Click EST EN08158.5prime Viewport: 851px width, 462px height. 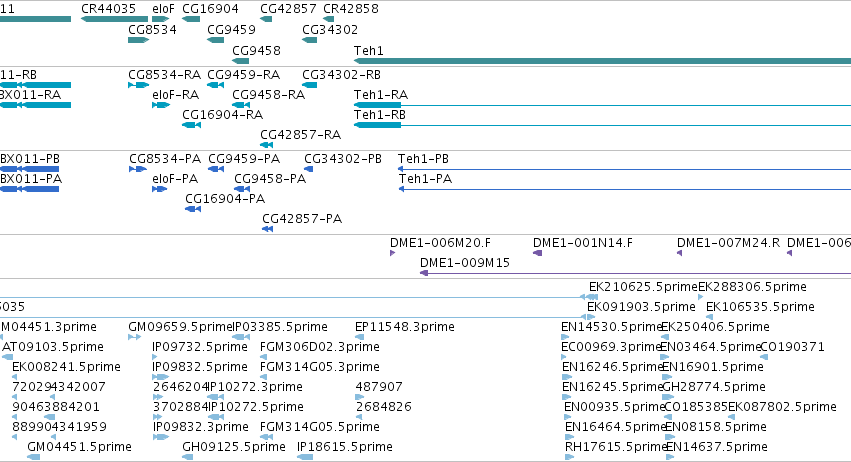[716, 427]
